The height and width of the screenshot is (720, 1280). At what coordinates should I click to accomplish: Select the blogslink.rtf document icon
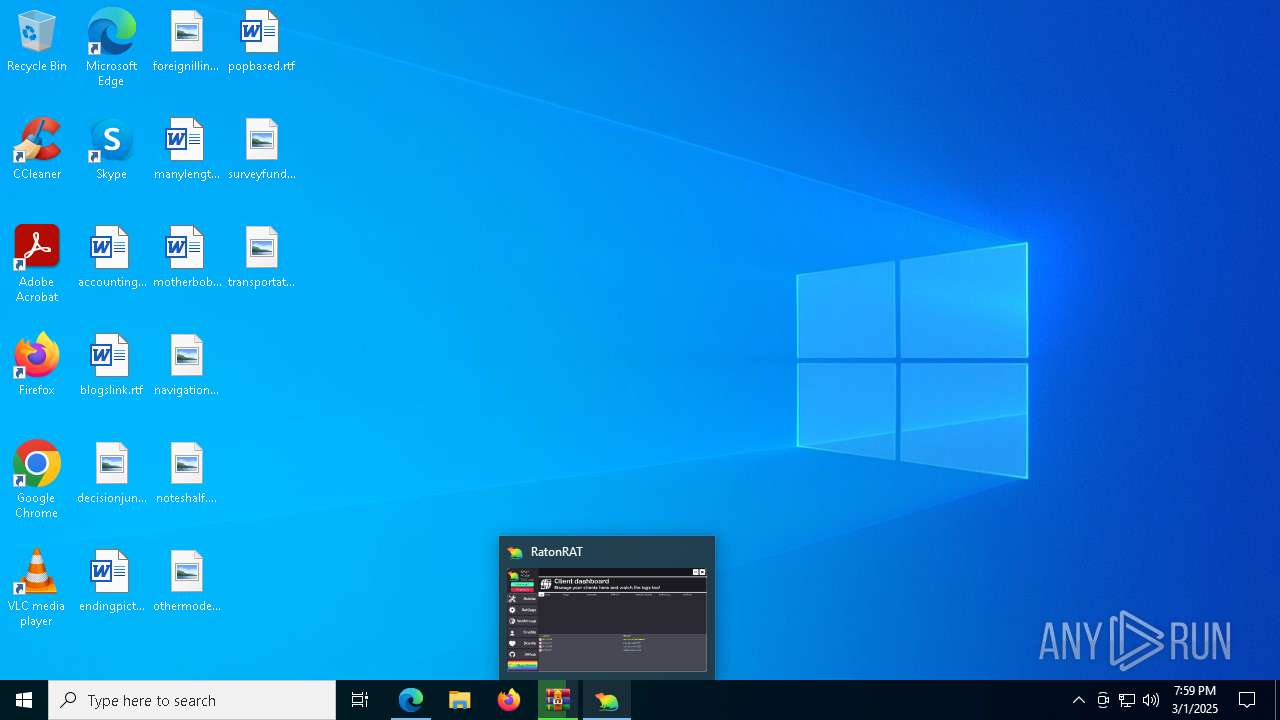pos(111,366)
